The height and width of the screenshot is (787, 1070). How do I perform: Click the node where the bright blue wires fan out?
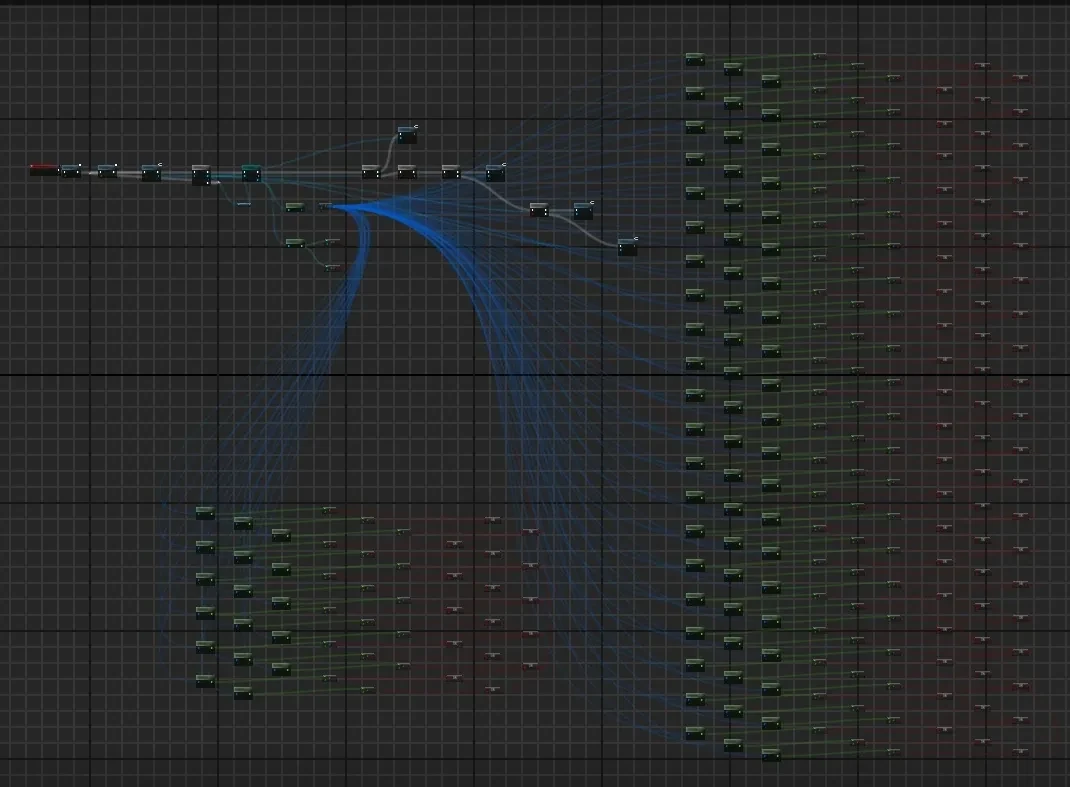(x=326, y=206)
